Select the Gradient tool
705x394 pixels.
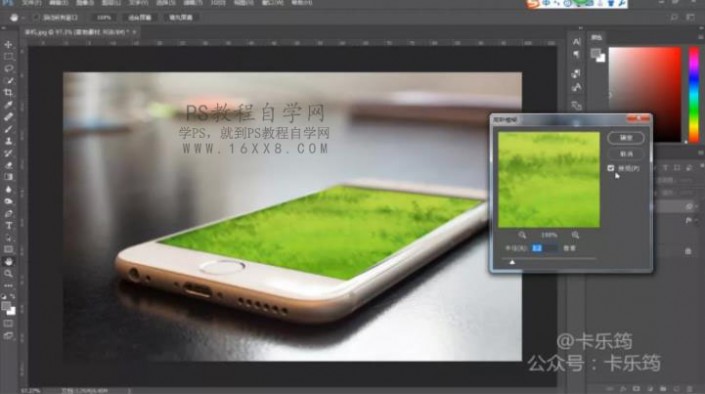point(9,177)
